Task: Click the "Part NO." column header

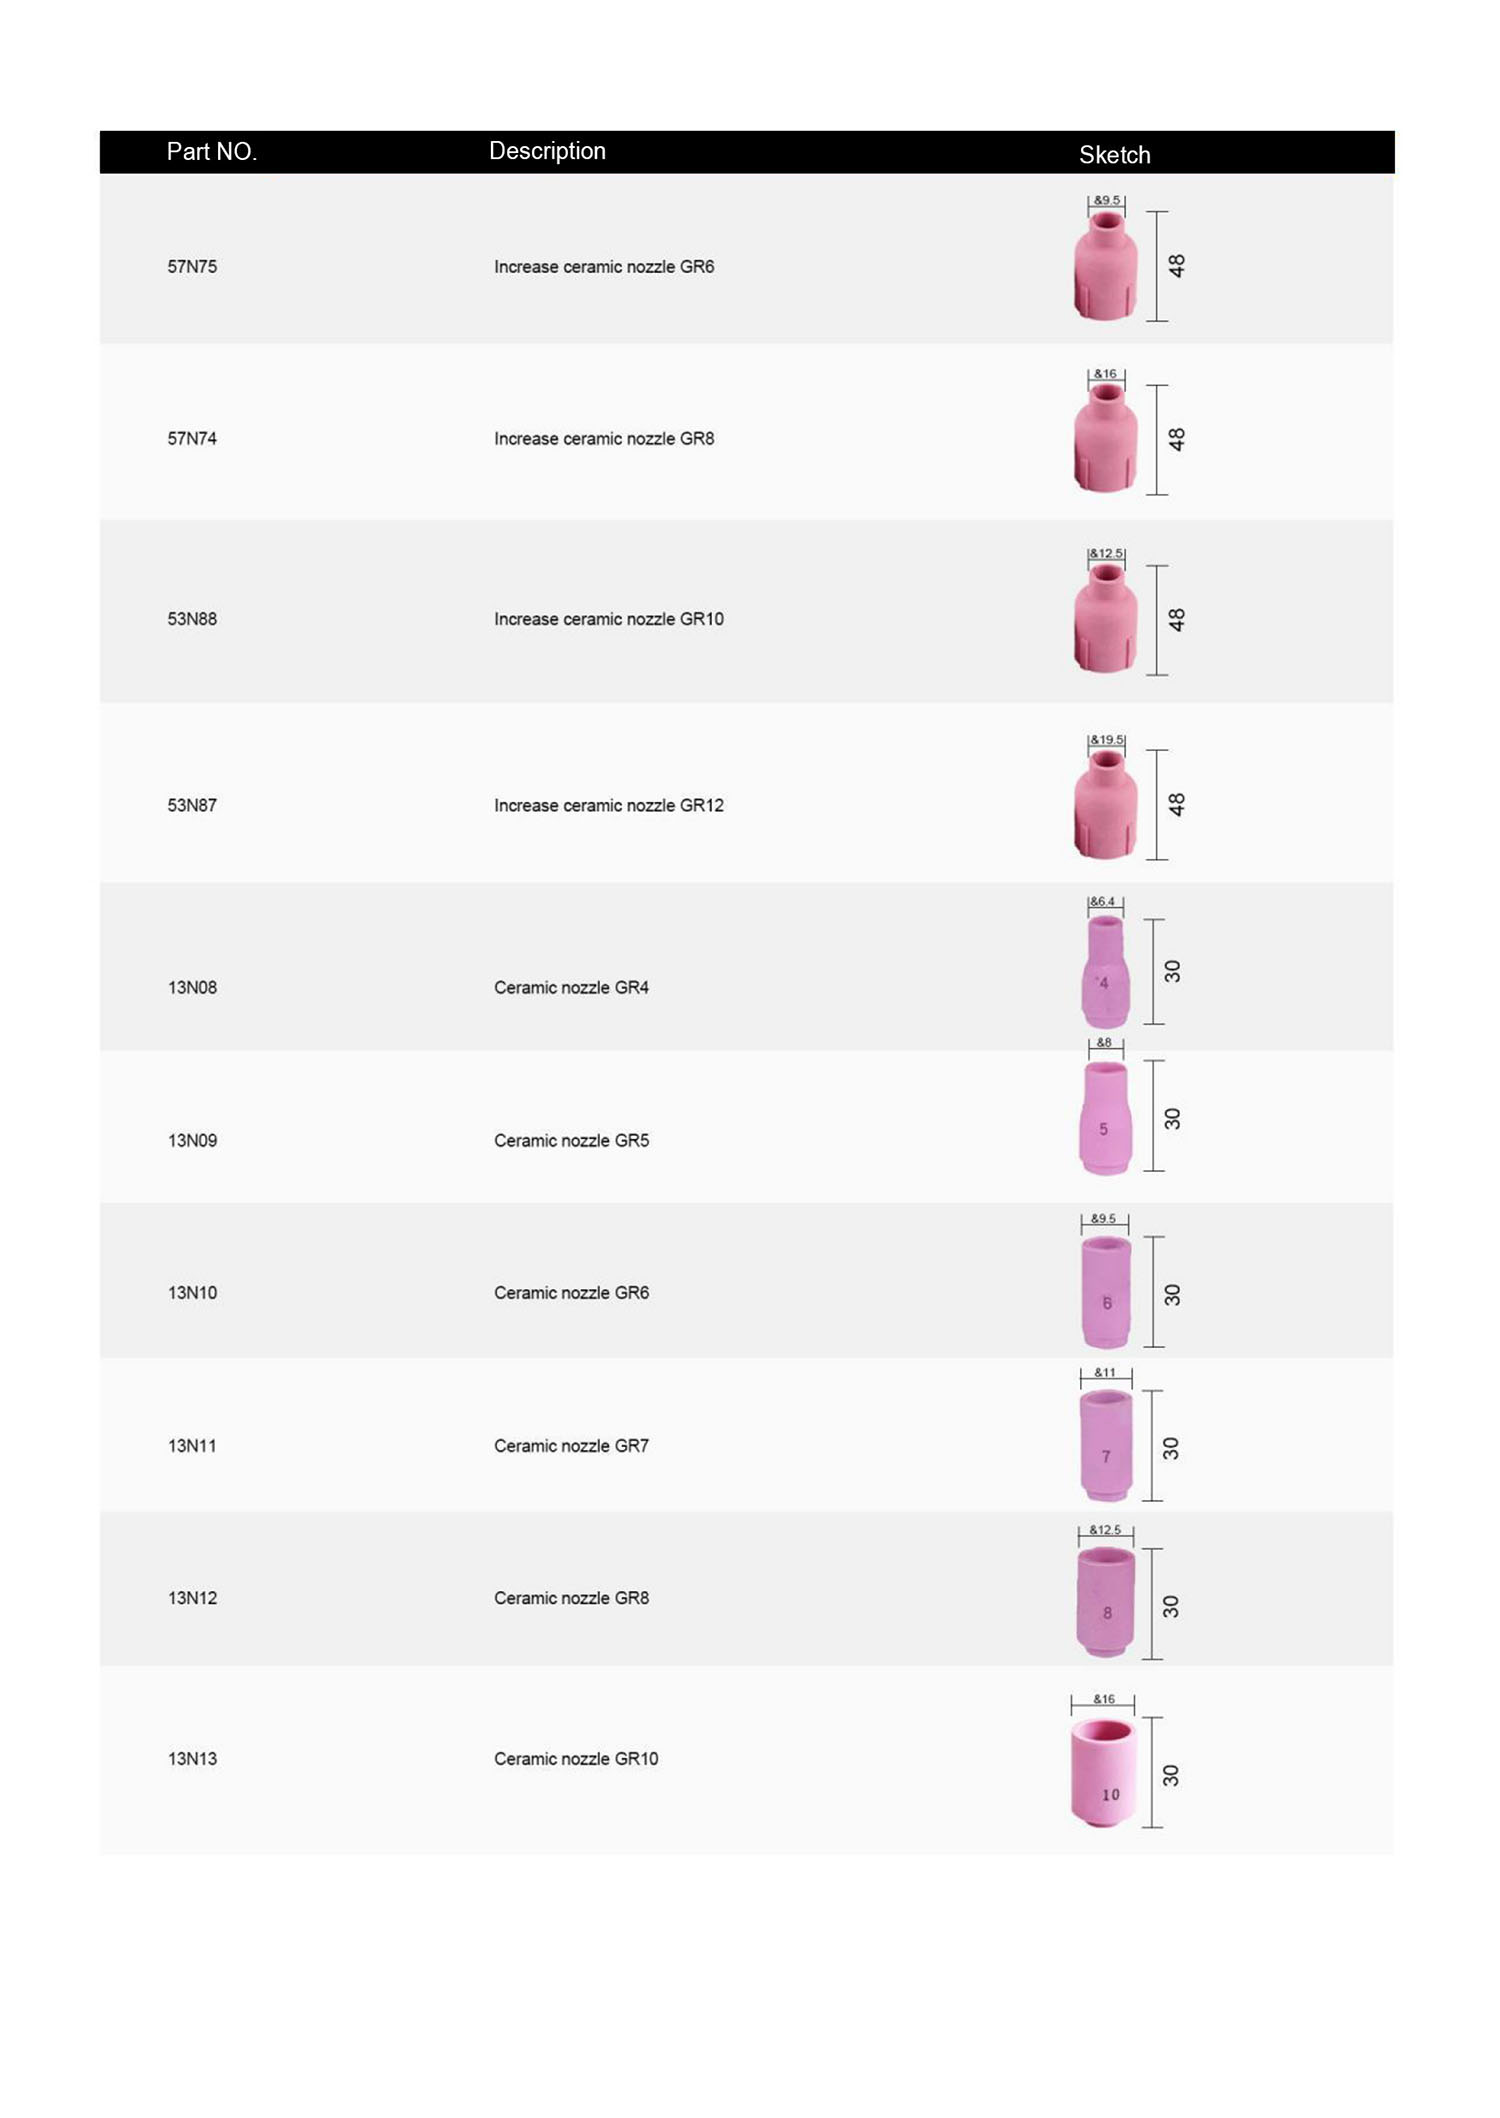Action: point(212,152)
